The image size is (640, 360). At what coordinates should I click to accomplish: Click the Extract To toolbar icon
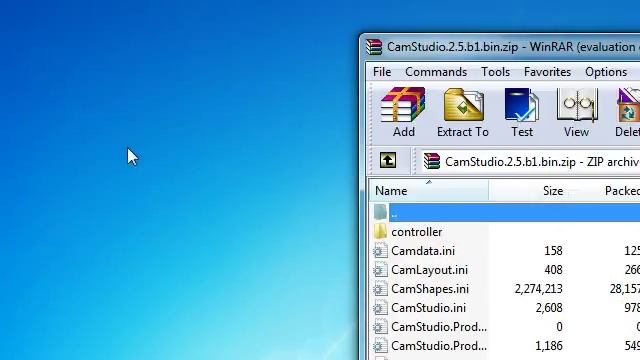[x=463, y=104]
